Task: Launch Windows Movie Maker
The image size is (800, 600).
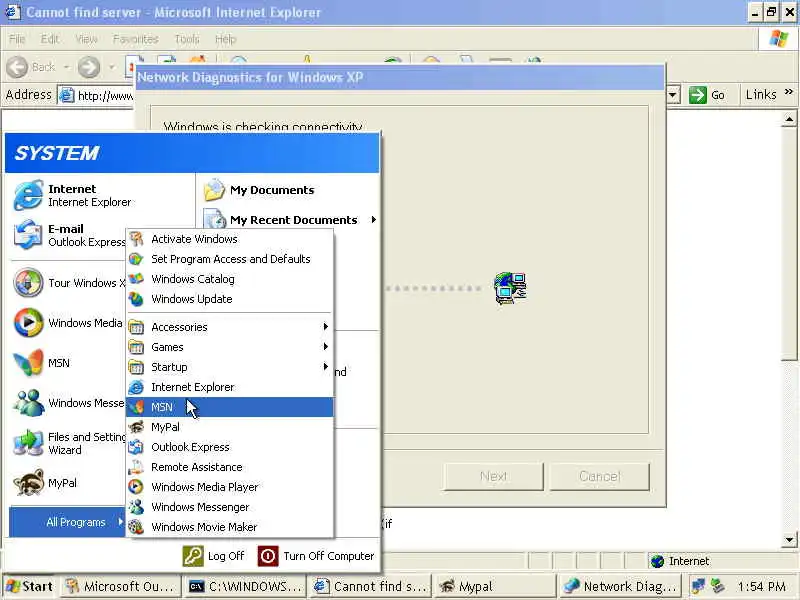Action: coord(230,527)
